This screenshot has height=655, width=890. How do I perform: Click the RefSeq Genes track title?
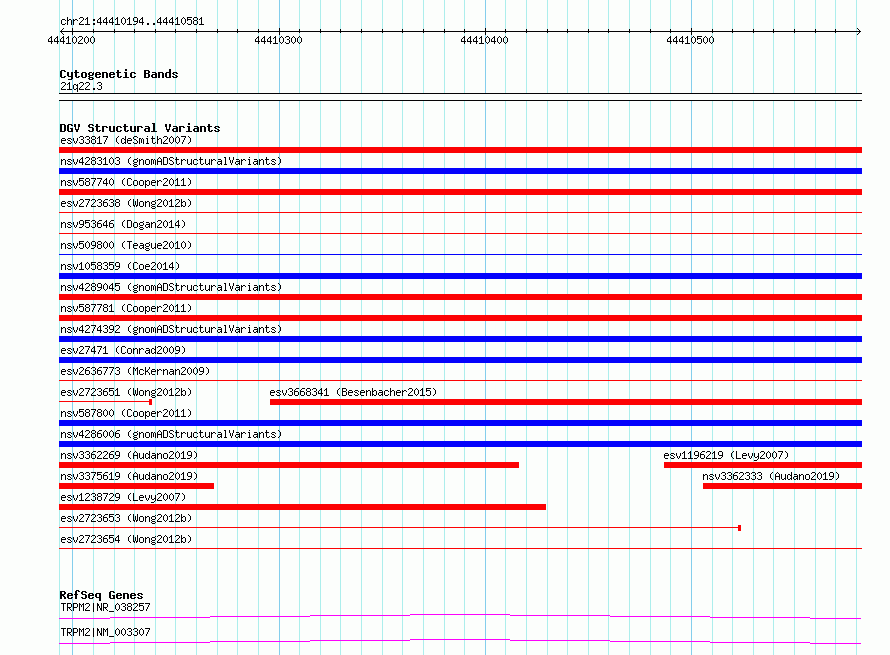pyautogui.click(x=101, y=595)
